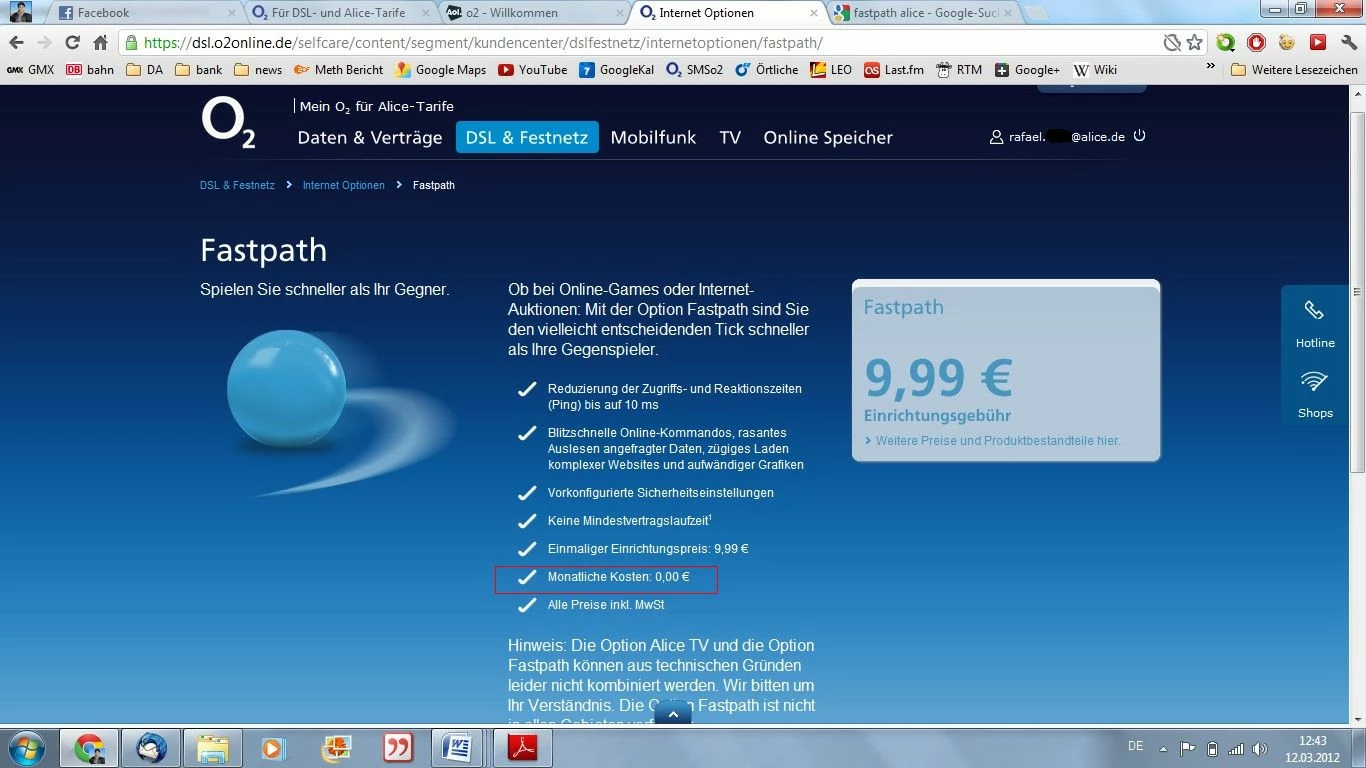This screenshot has width=1366, height=768.
Task: Launch Windows Media Player from the taskbar
Action: (x=275, y=748)
